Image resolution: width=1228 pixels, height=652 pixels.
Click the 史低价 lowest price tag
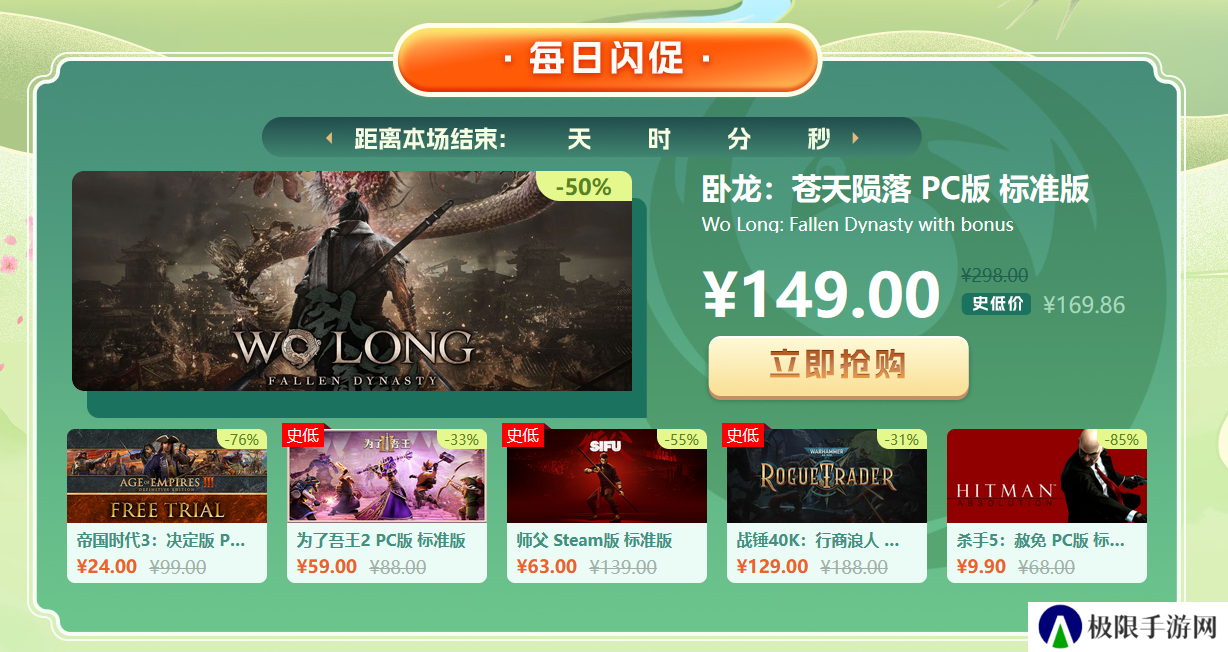997,304
